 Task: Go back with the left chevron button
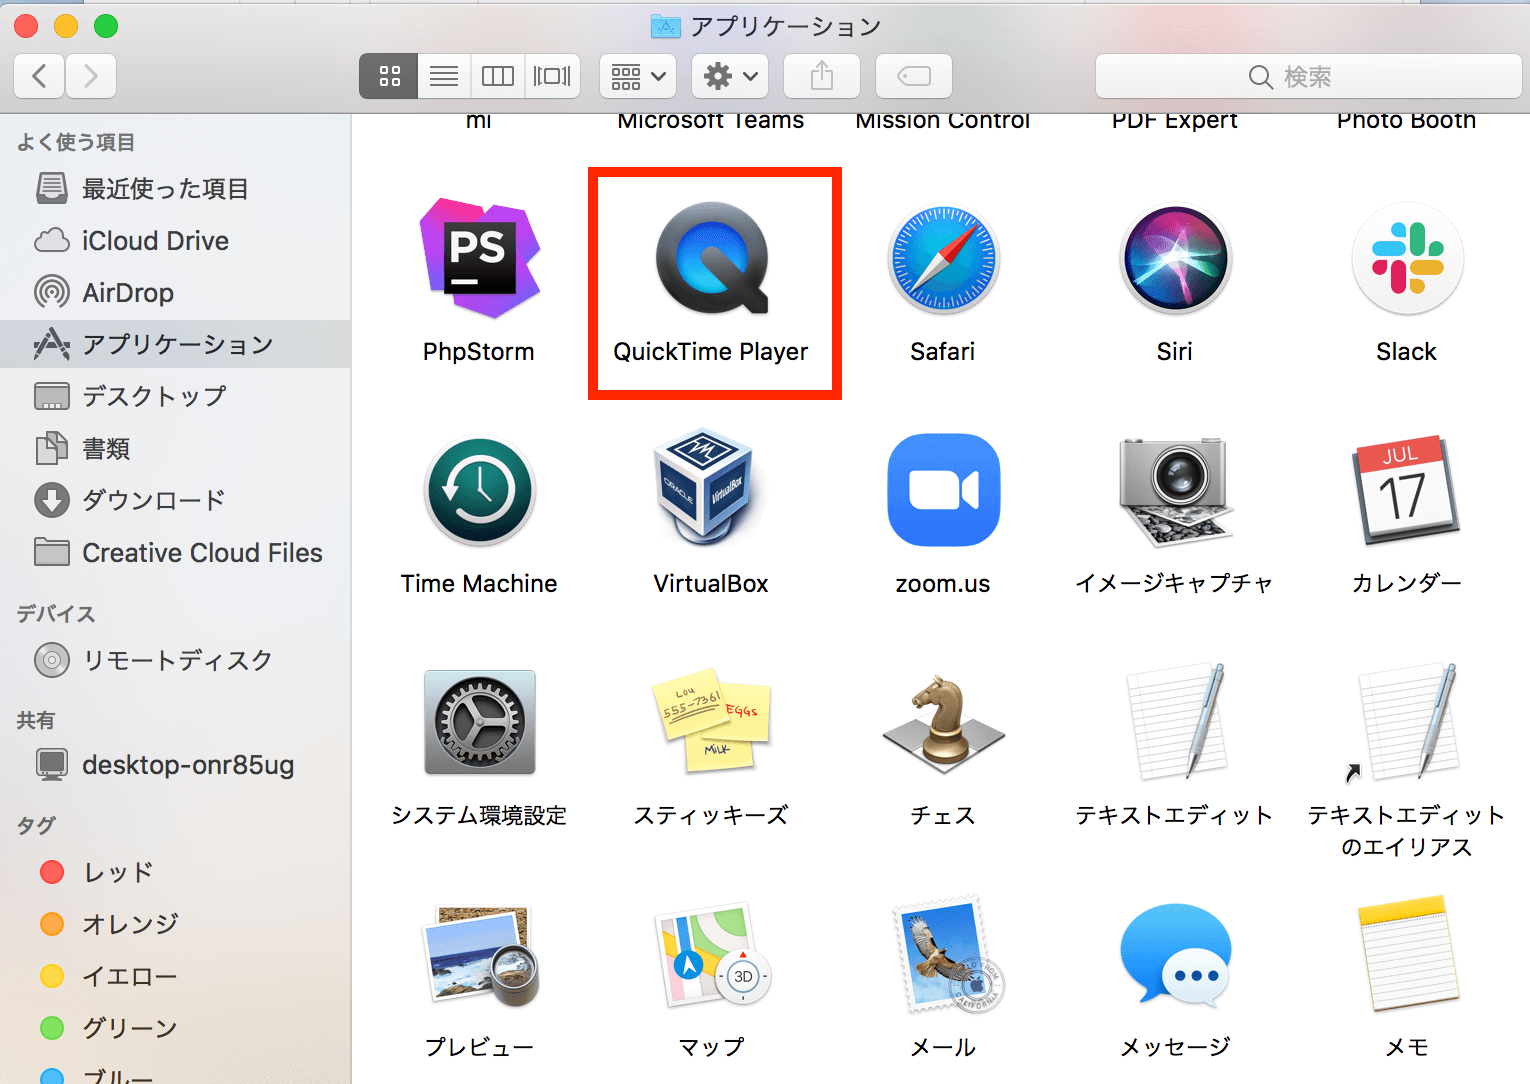[40, 76]
